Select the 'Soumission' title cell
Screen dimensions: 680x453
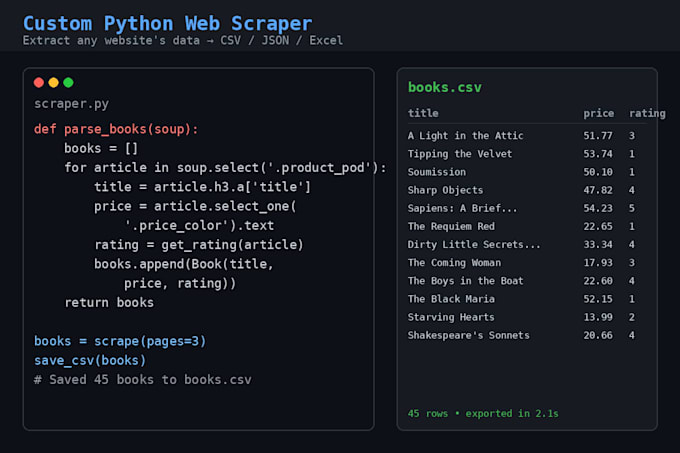(x=437, y=172)
